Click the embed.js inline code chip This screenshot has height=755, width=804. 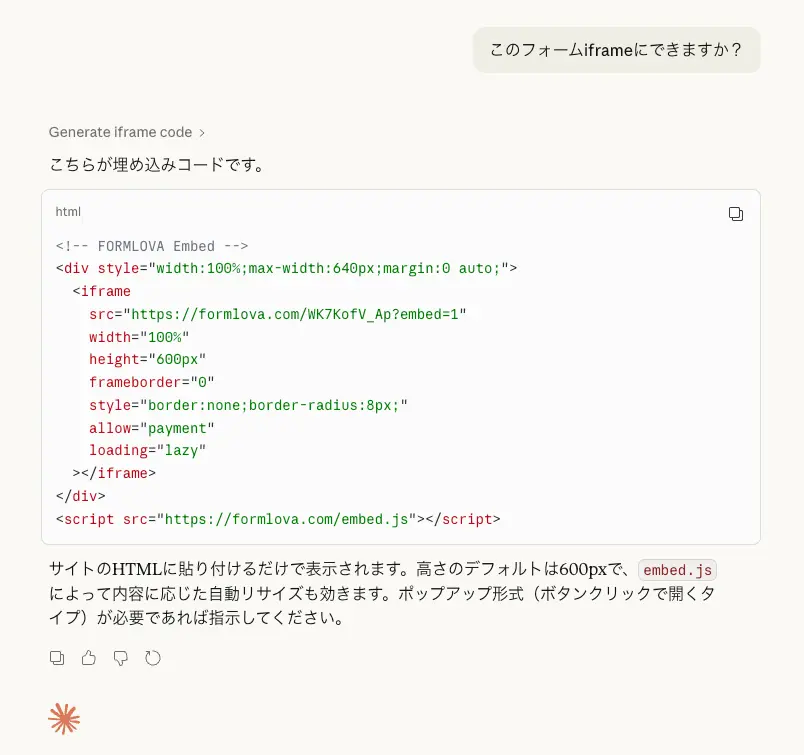coord(677,569)
